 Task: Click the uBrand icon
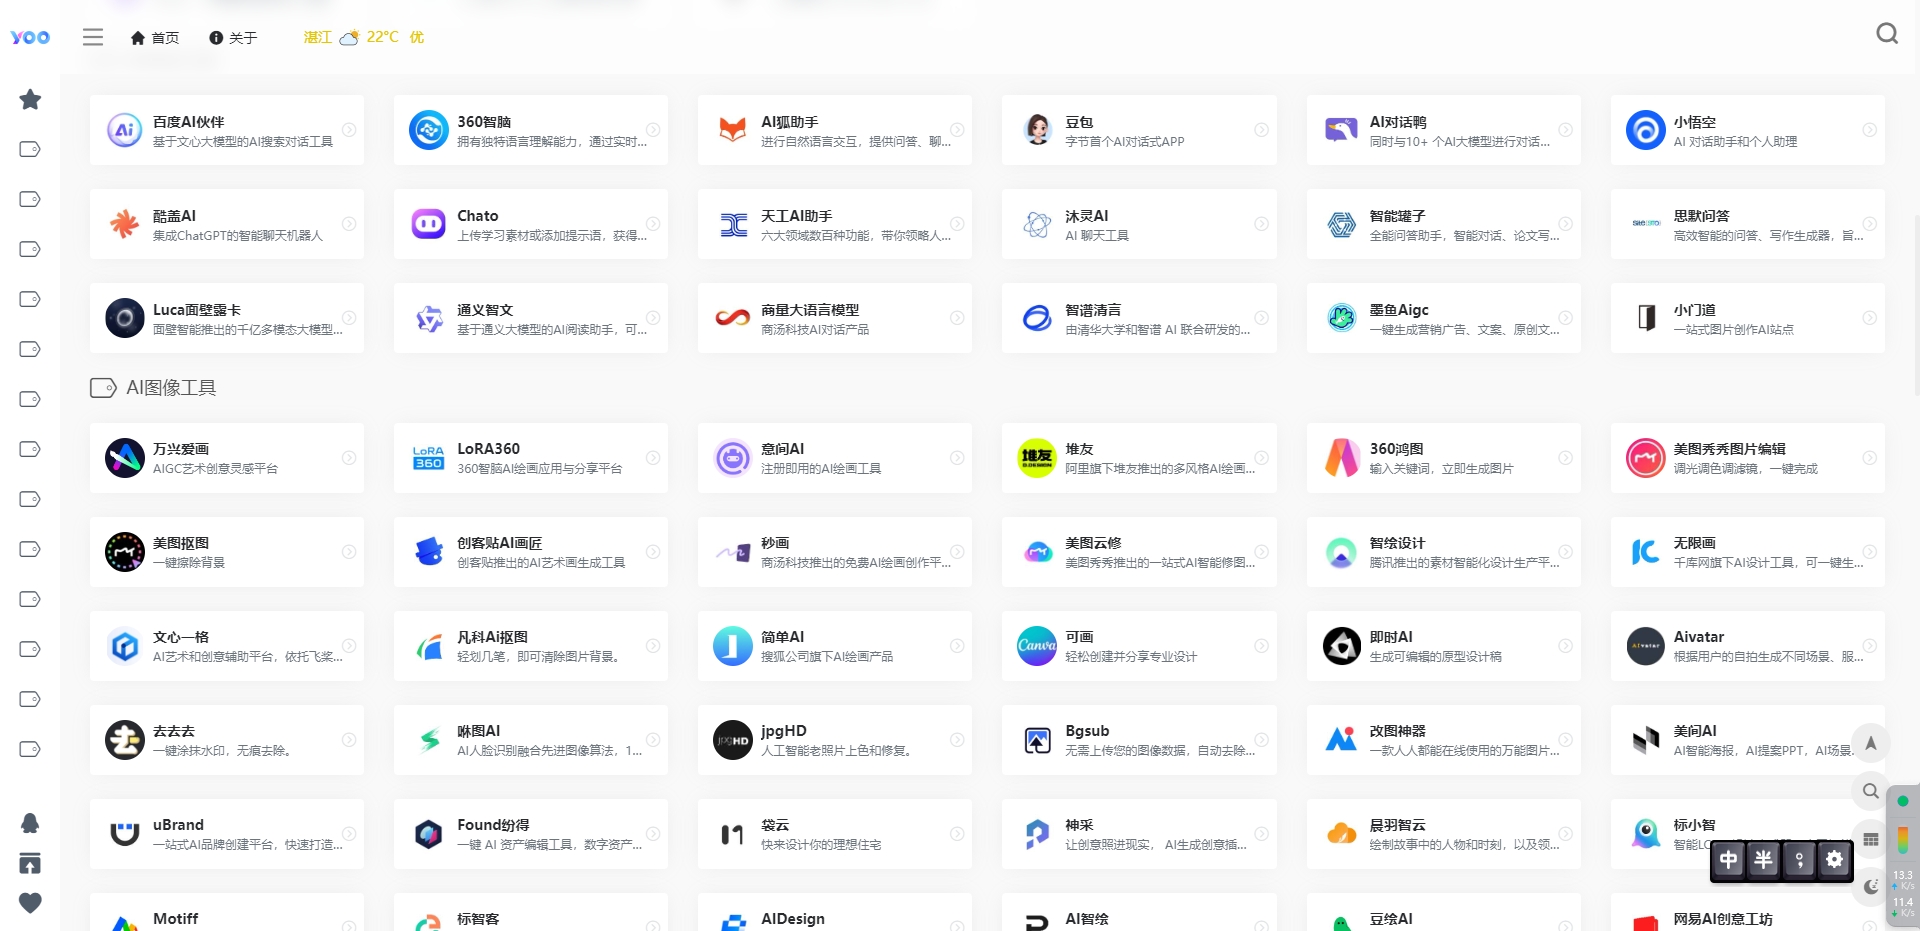point(125,834)
